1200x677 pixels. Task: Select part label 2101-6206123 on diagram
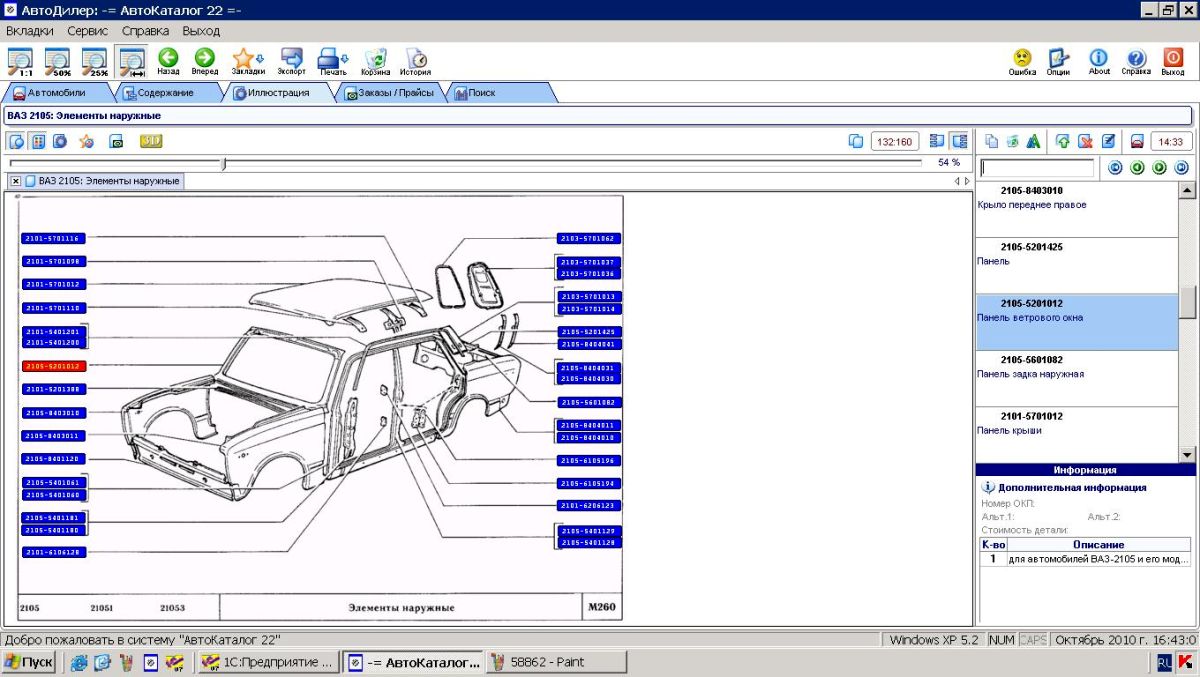[590, 506]
